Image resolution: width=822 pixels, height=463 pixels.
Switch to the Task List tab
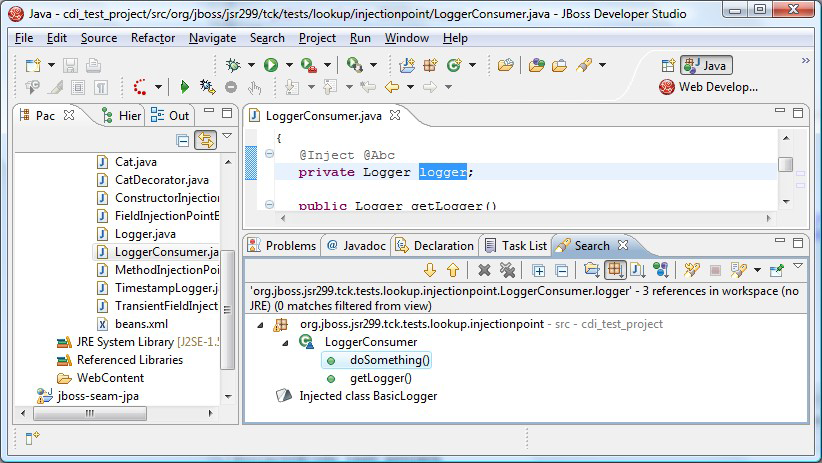point(516,245)
